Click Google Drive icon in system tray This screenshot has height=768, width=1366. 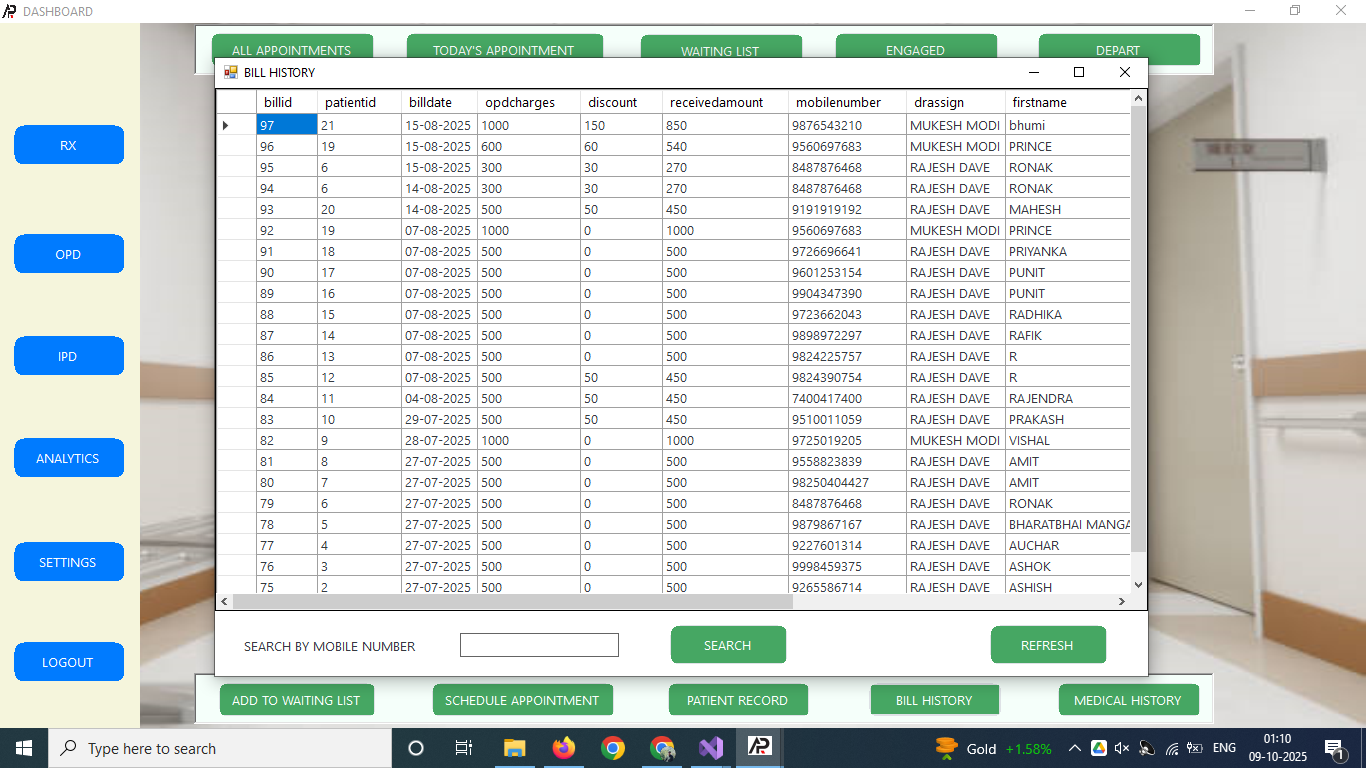pyautogui.click(x=1098, y=748)
